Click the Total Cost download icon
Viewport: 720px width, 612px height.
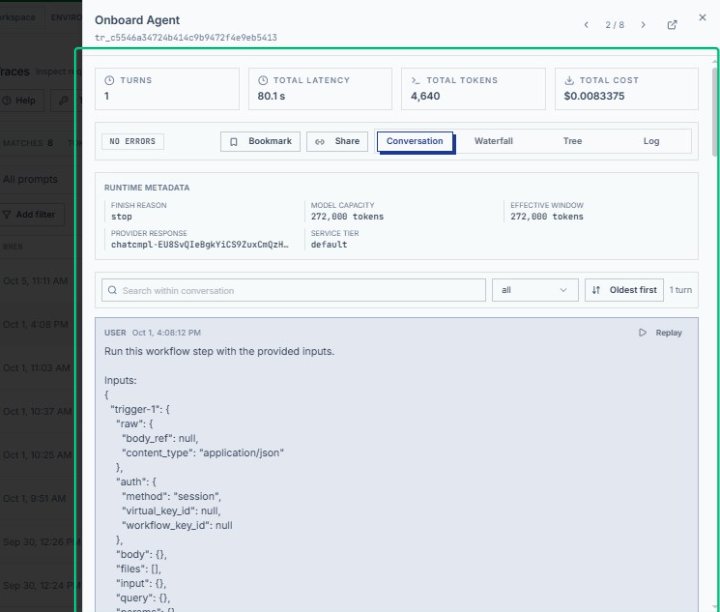click(x=569, y=80)
